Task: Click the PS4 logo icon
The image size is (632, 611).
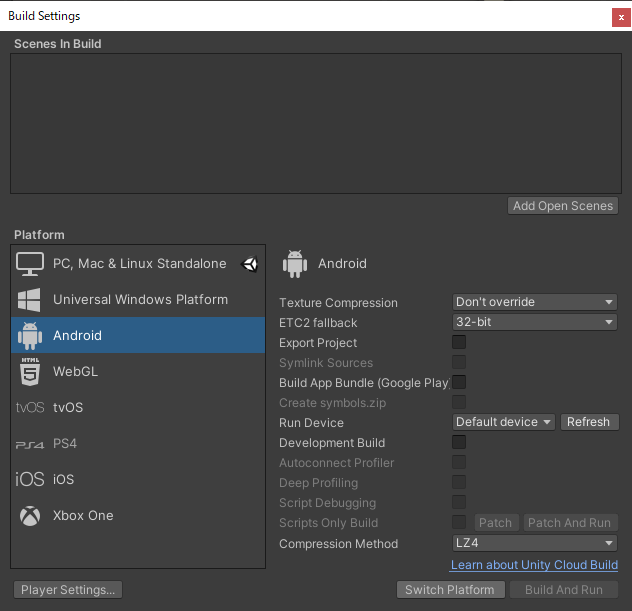Action: click(30, 445)
